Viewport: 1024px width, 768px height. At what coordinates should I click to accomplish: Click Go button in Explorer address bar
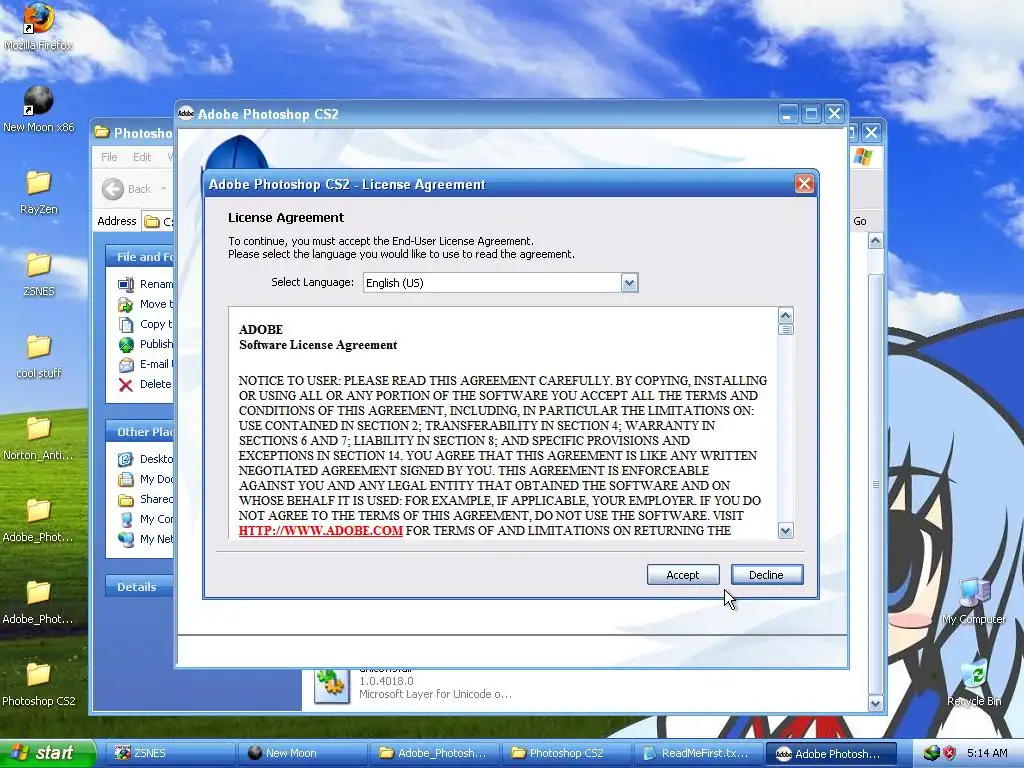click(x=860, y=221)
